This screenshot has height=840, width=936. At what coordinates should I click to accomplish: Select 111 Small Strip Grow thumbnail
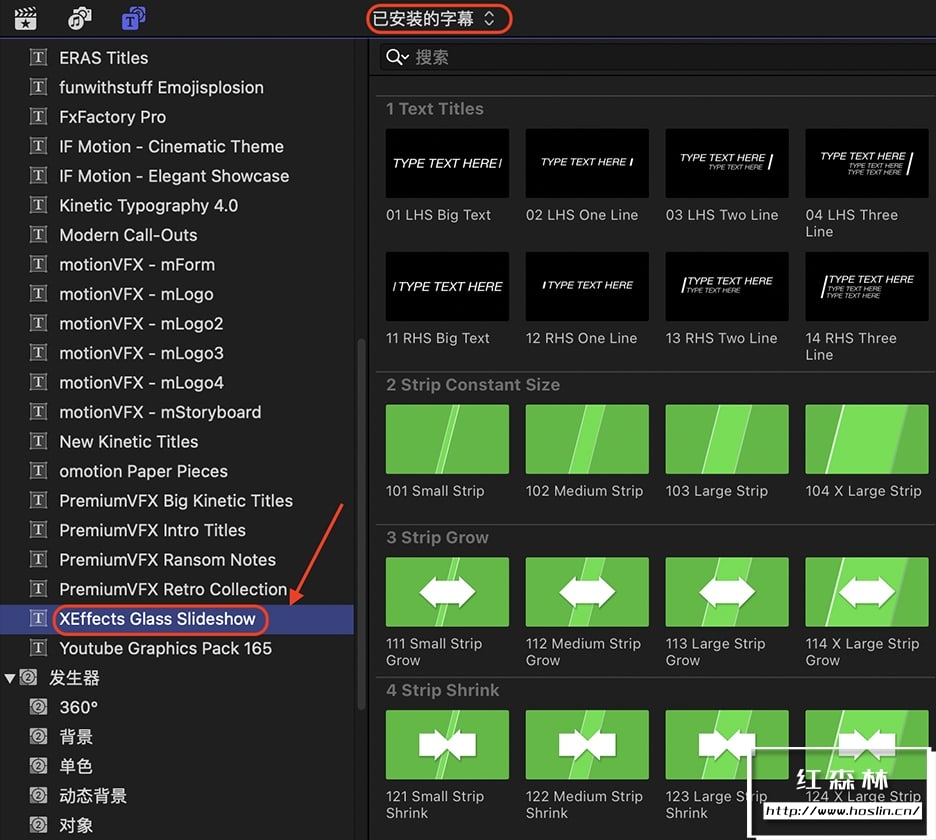pyautogui.click(x=447, y=592)
